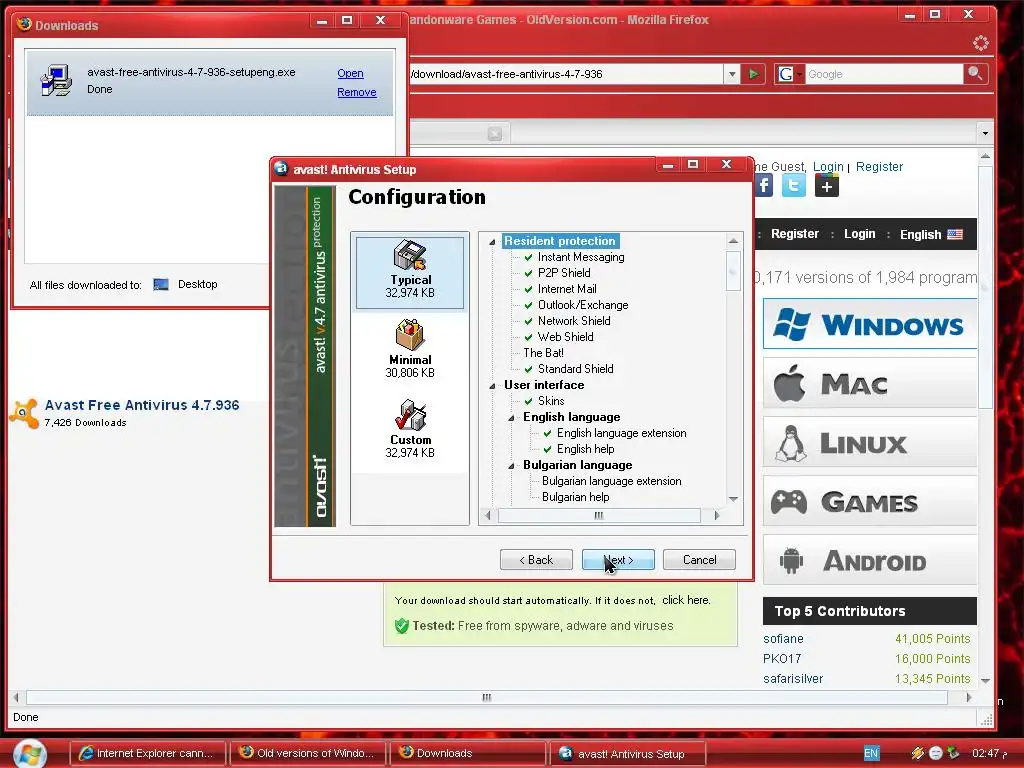
Task: Click the search magnifier icon in Firefox
Action: pyautogui.click(x=975, y=74)
